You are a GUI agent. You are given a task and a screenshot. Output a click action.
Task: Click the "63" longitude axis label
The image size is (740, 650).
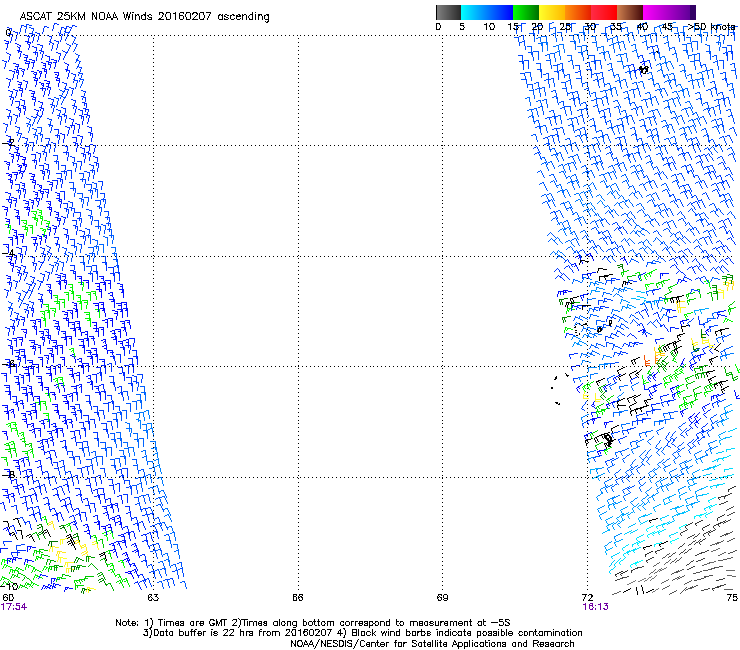click(x=153, y=598)
